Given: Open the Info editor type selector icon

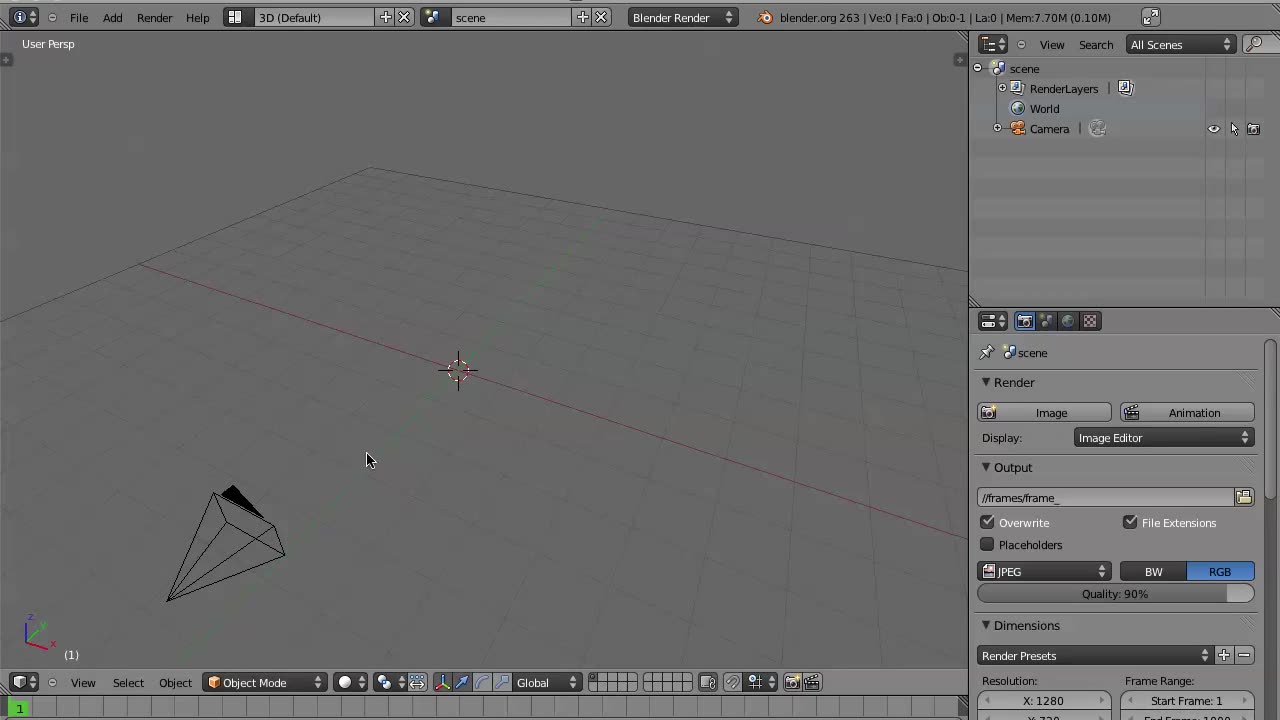Looking at the screenshot, I should click(24, 17).
